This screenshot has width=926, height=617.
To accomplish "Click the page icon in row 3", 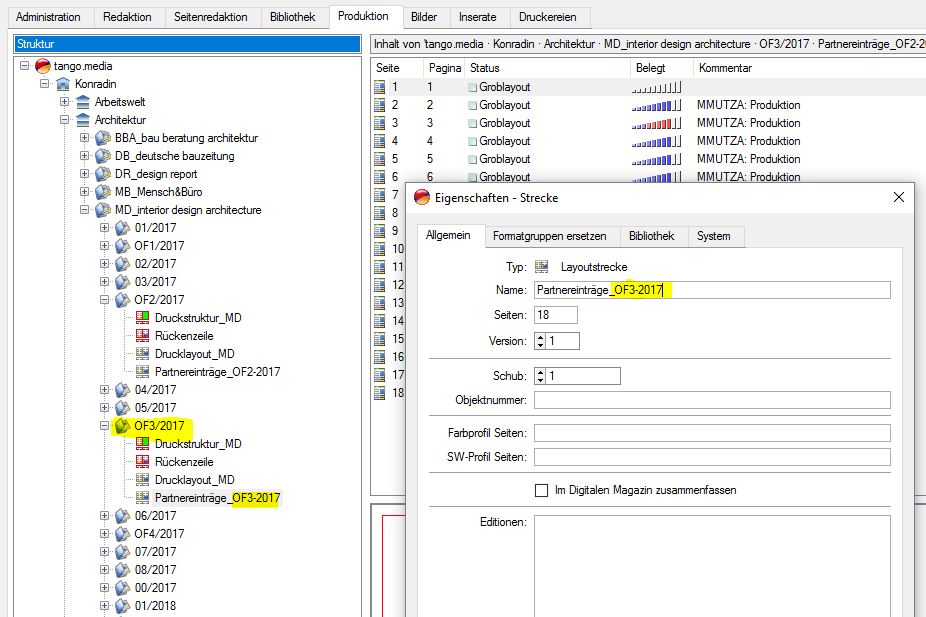I will click(x=380, y=123).
